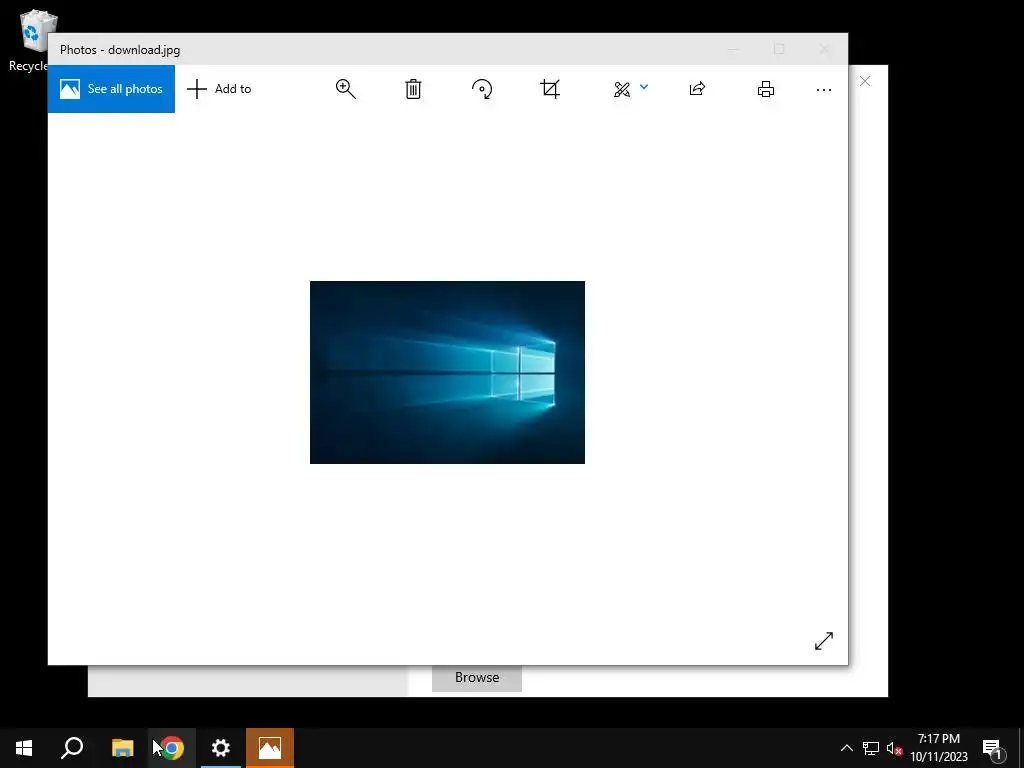Close the Photos window
This screenshot has height=768, width=1024.
824,50
